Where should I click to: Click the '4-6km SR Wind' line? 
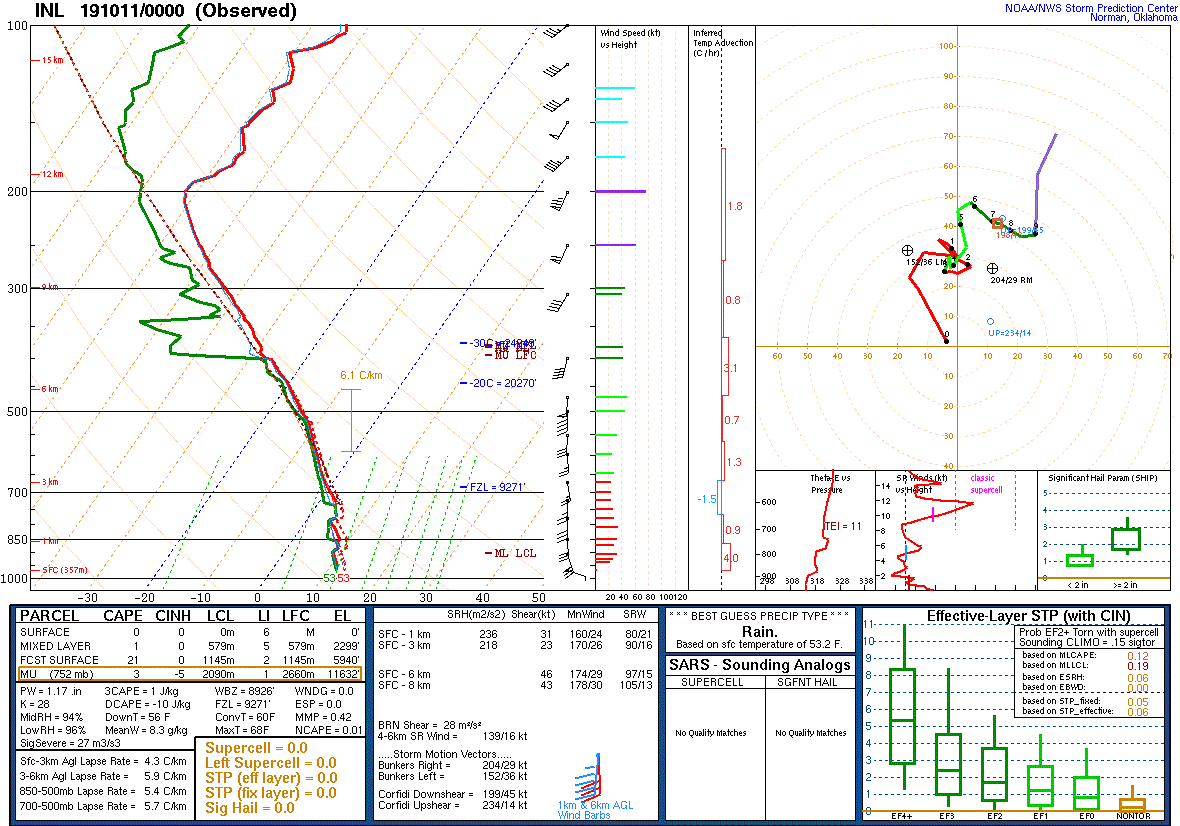pyautogui.click(x=452, y=736)
